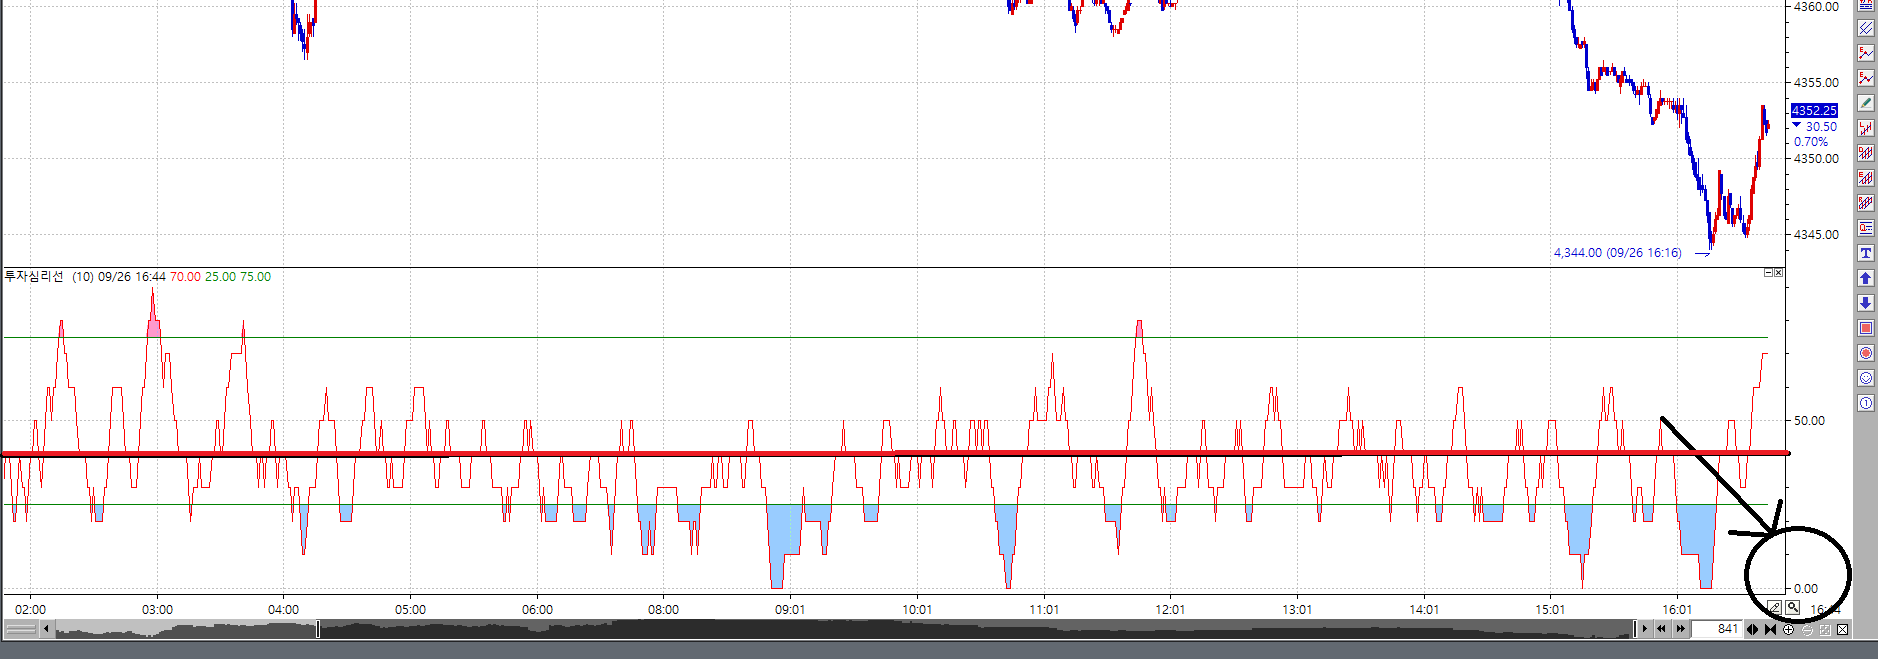The width and height of the screenshot is (1878, 659).
Task: Click the rewind double arrow button
Action: pos(1661,629)
